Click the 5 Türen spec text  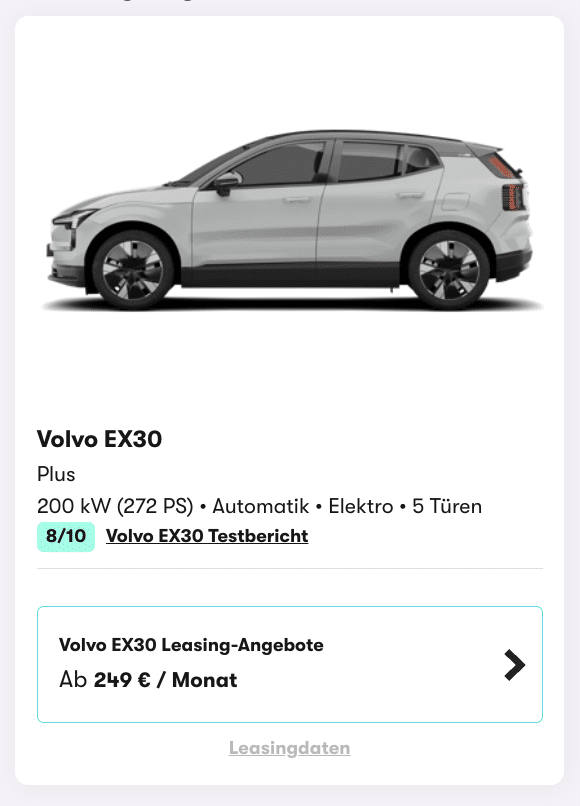coord(447,506)
